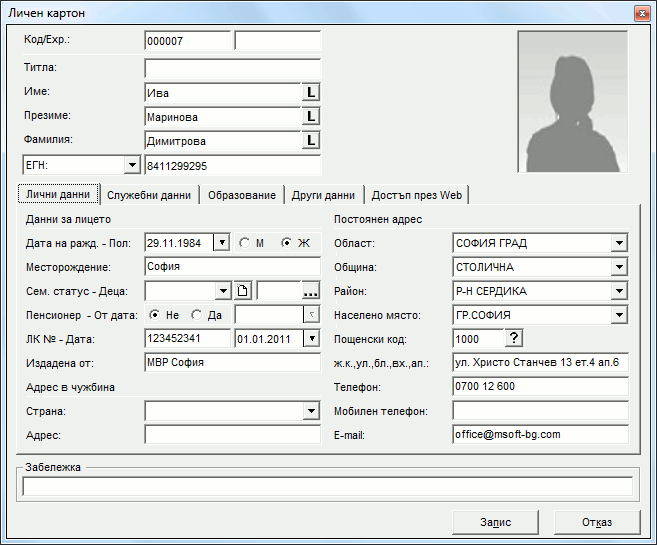Open the Район dropdown
The height and width of the screenshot is (545, 657).
click(x=619, y=291)
